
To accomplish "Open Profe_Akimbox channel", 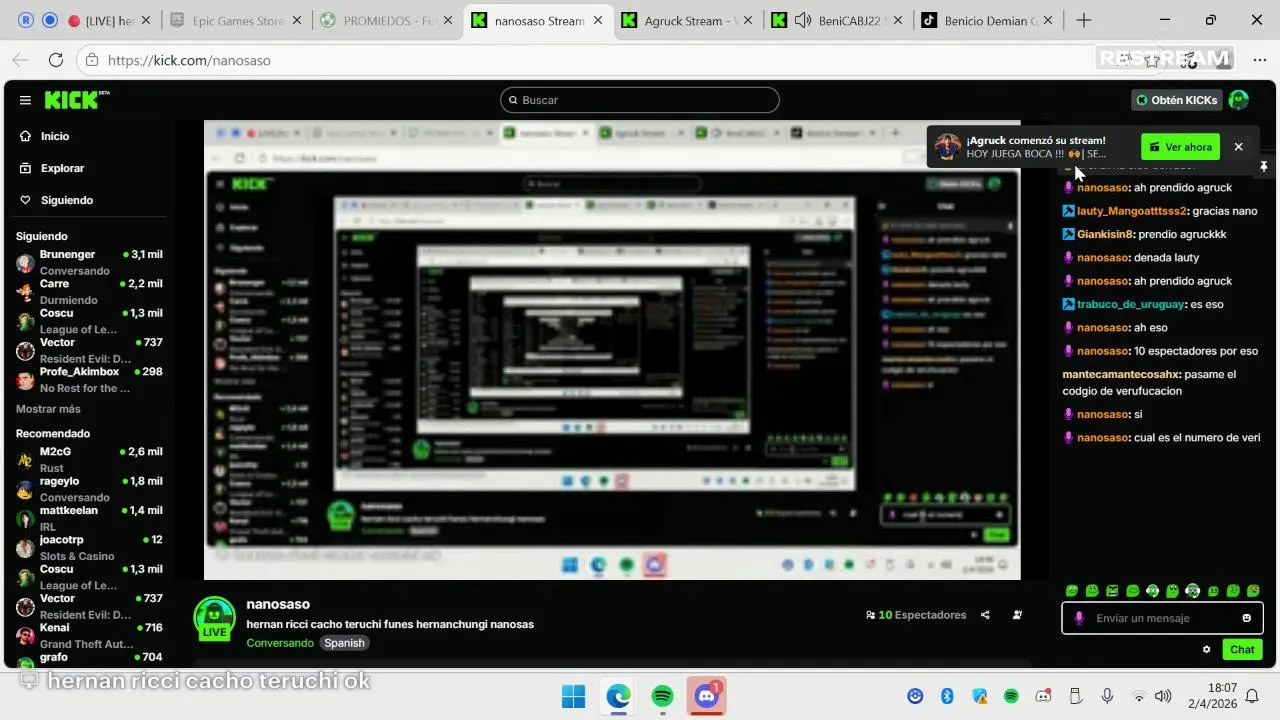I will [x=90, y=379].
